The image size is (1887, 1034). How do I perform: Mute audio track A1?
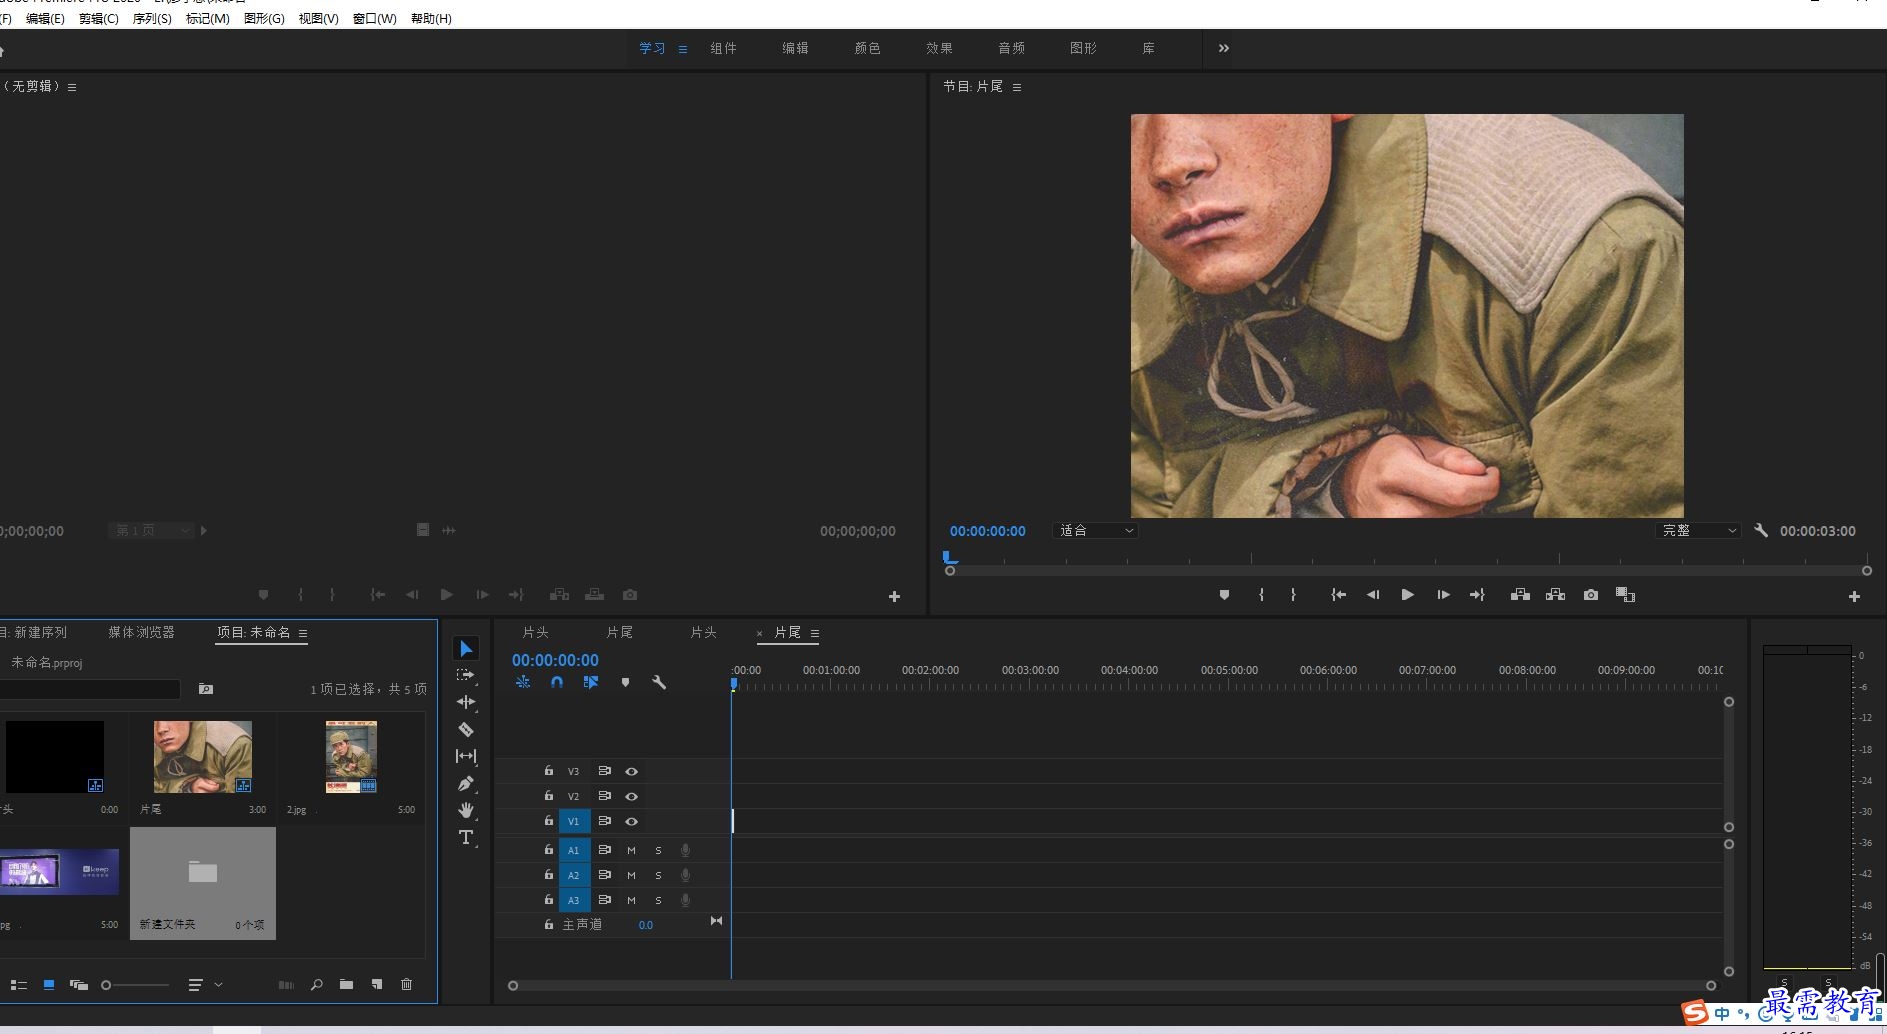[x=631, y=850]
